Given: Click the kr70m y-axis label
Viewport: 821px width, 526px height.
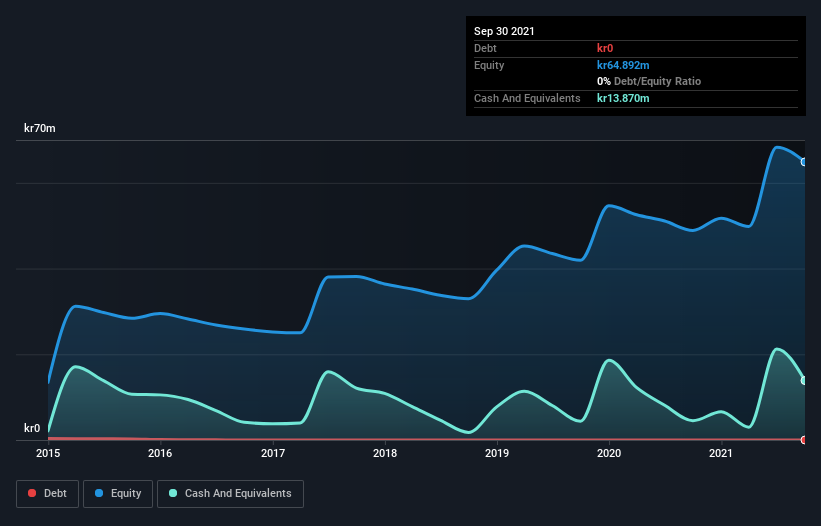Looking at the screenshot, I should click(x=40, y=128).
